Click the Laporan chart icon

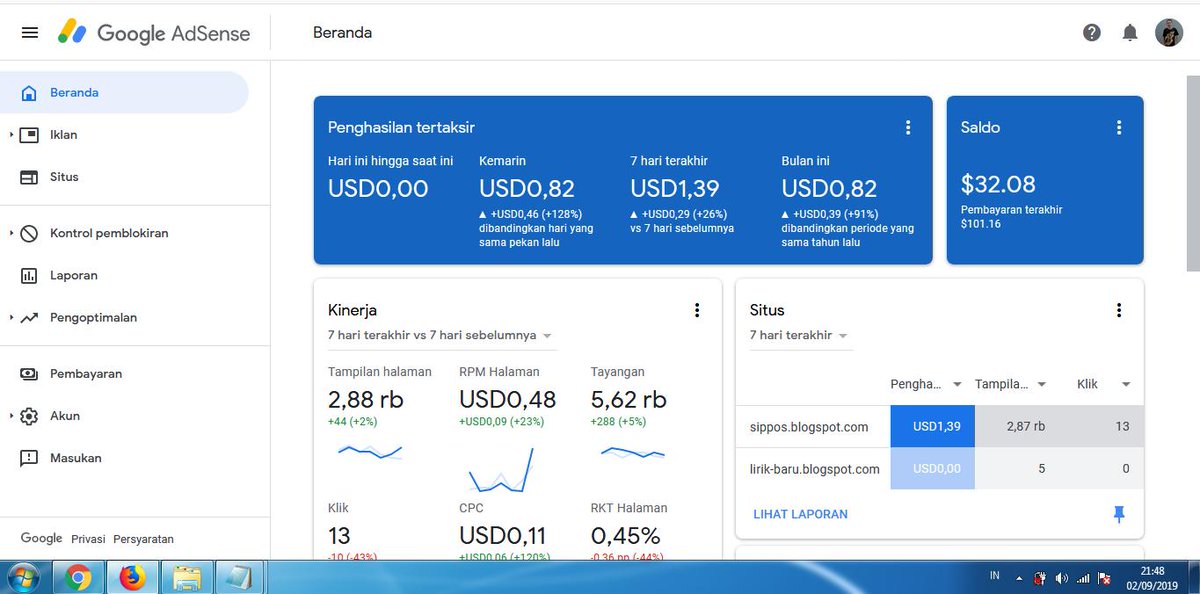[30, 275]
